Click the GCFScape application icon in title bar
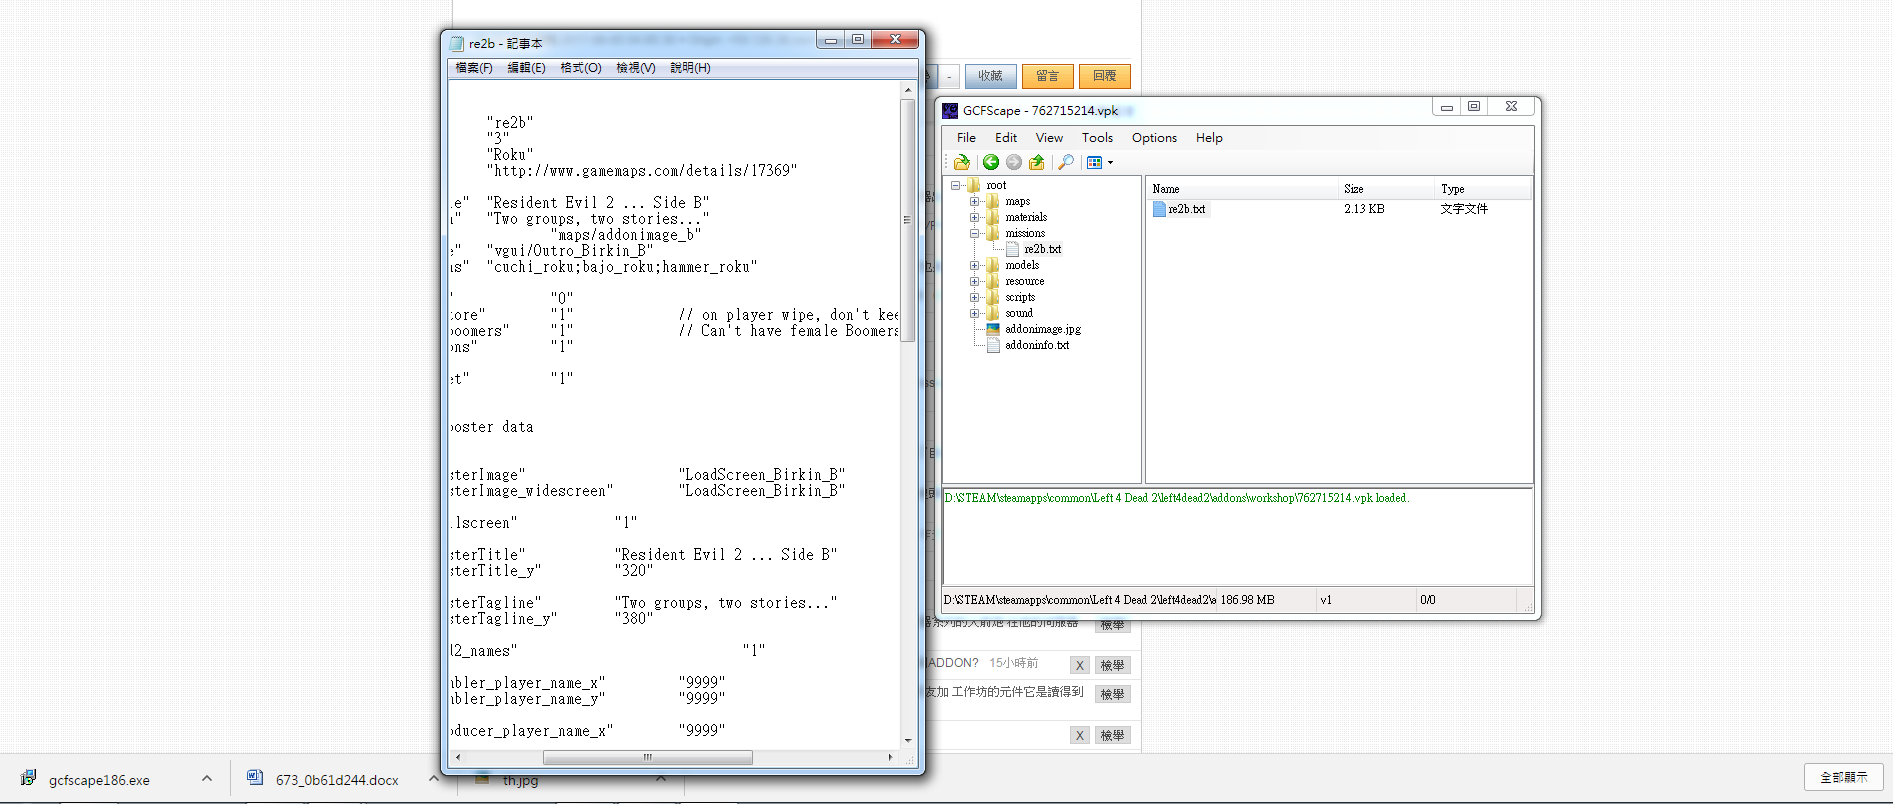Screen dimensions: 1893x804 click(950, 111)
